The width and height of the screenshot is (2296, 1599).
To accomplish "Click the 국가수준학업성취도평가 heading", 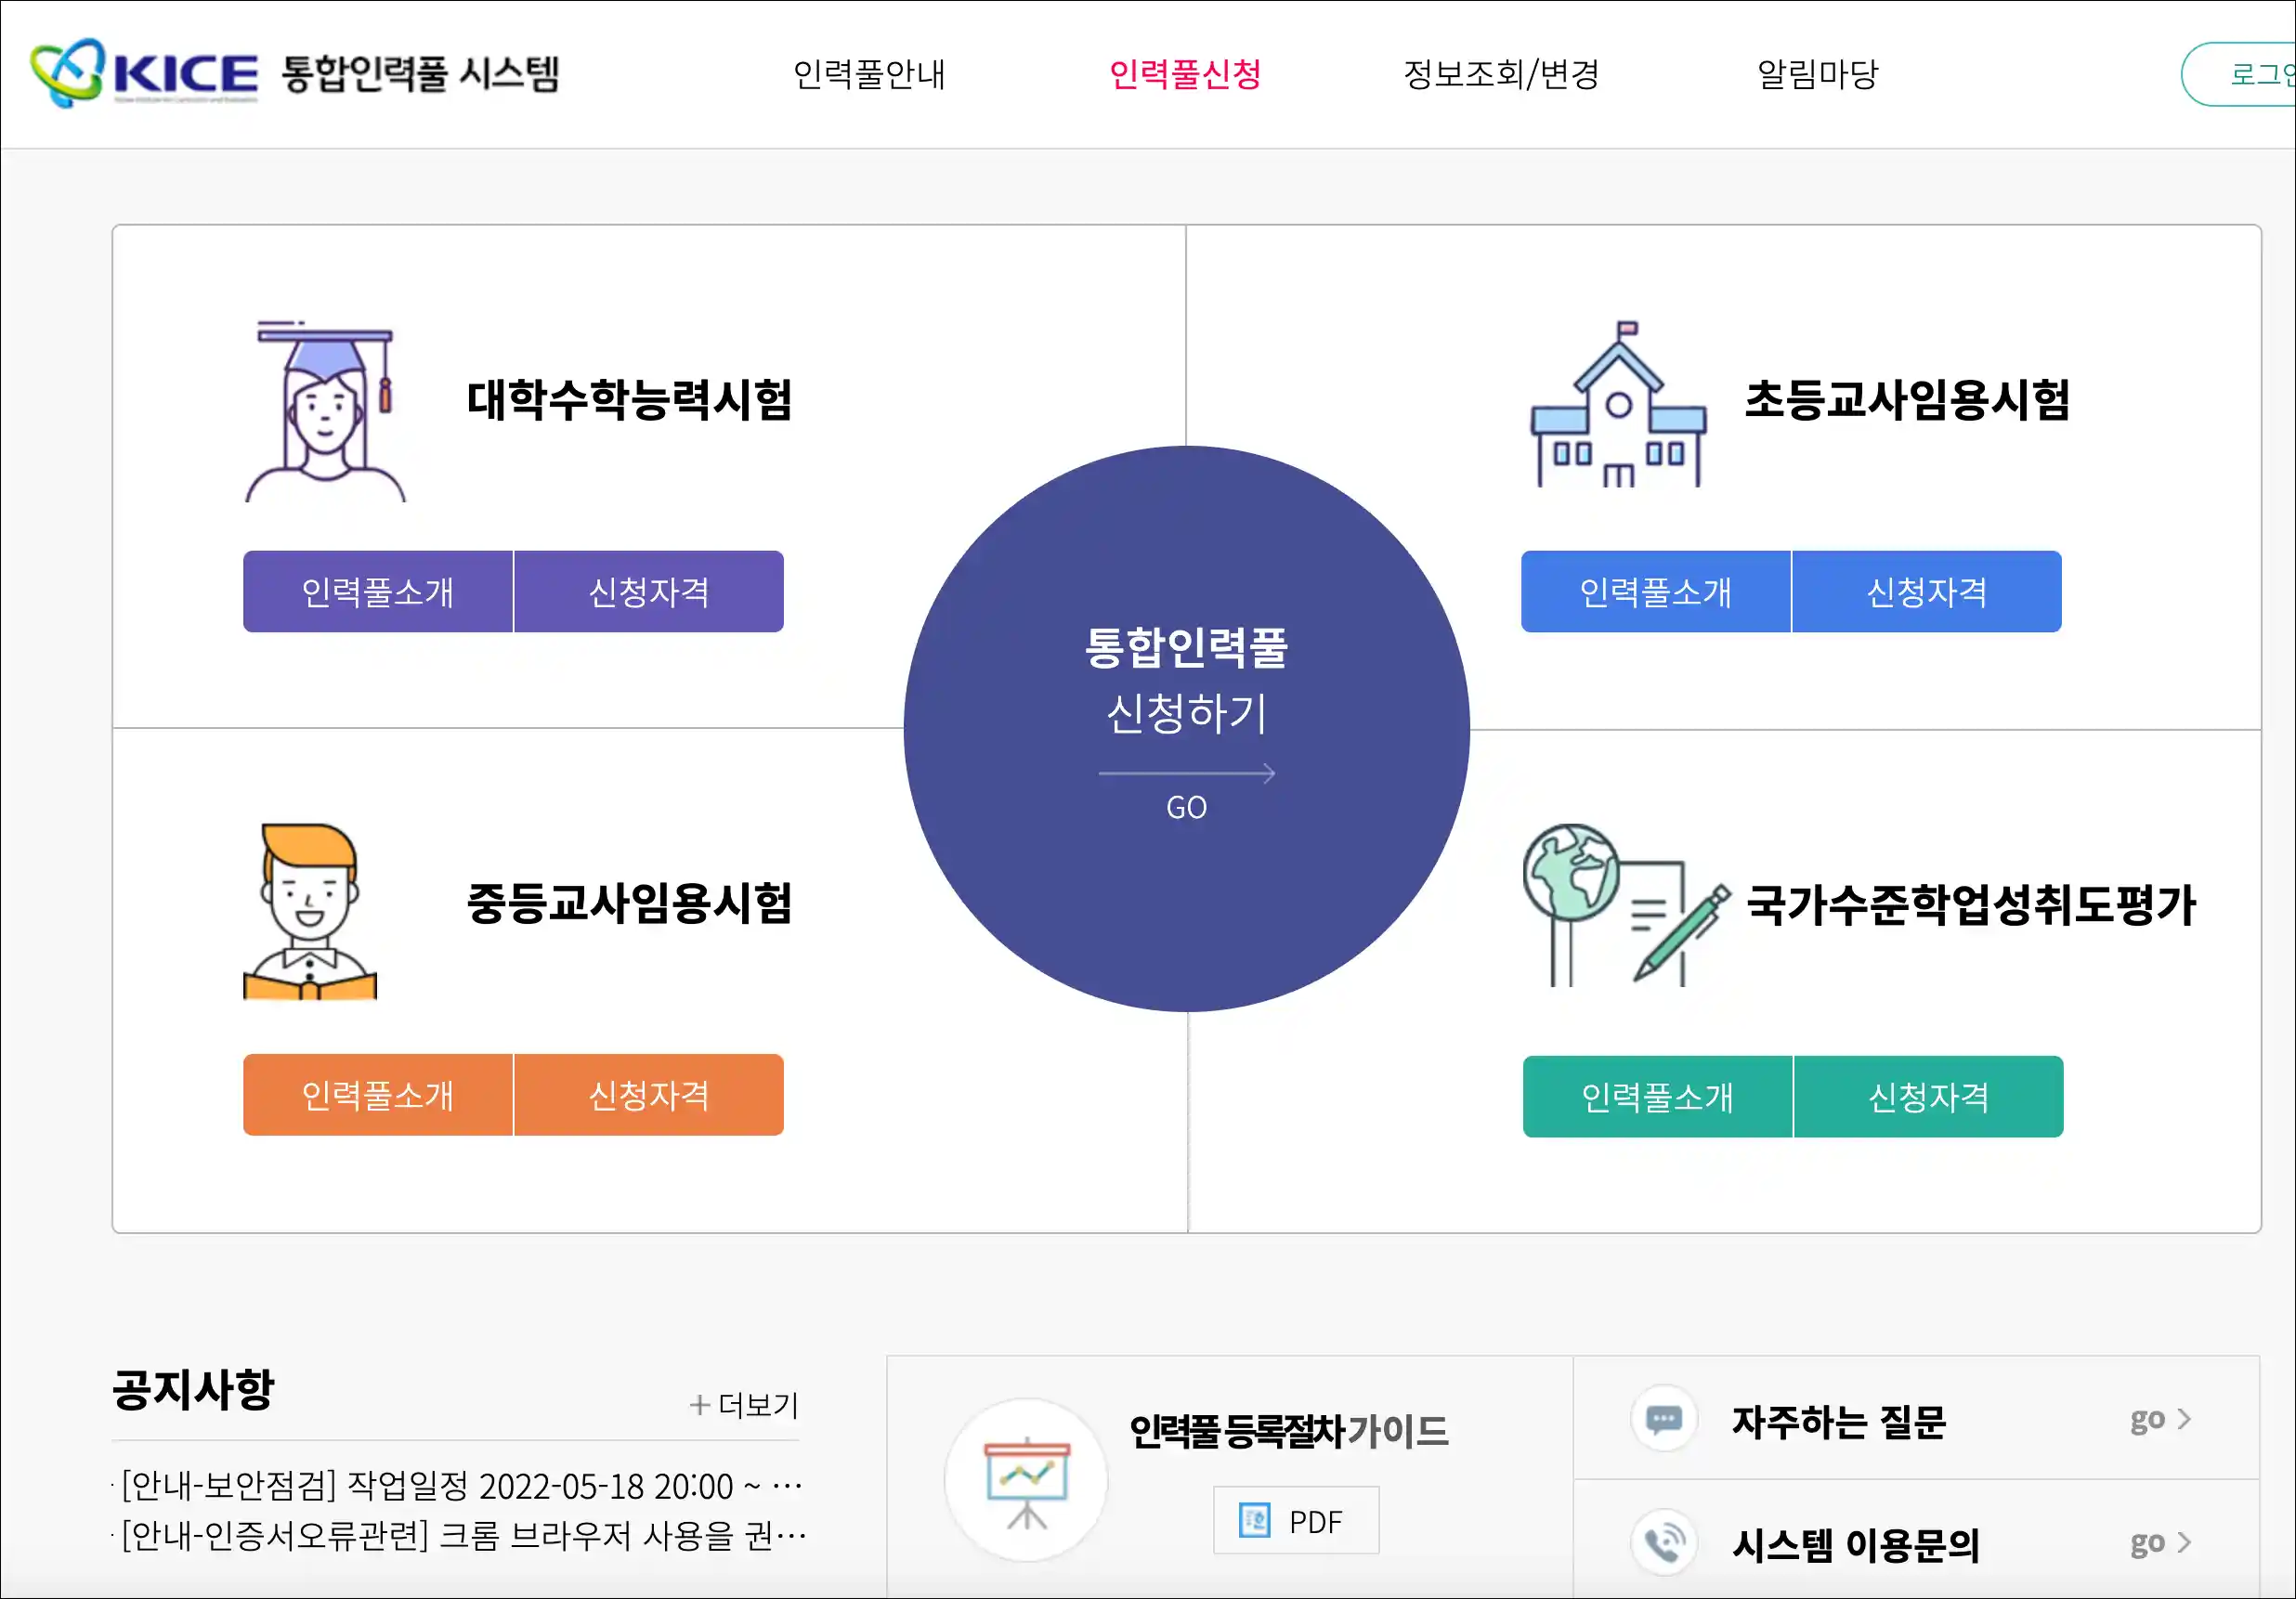I will [1971, 905].
